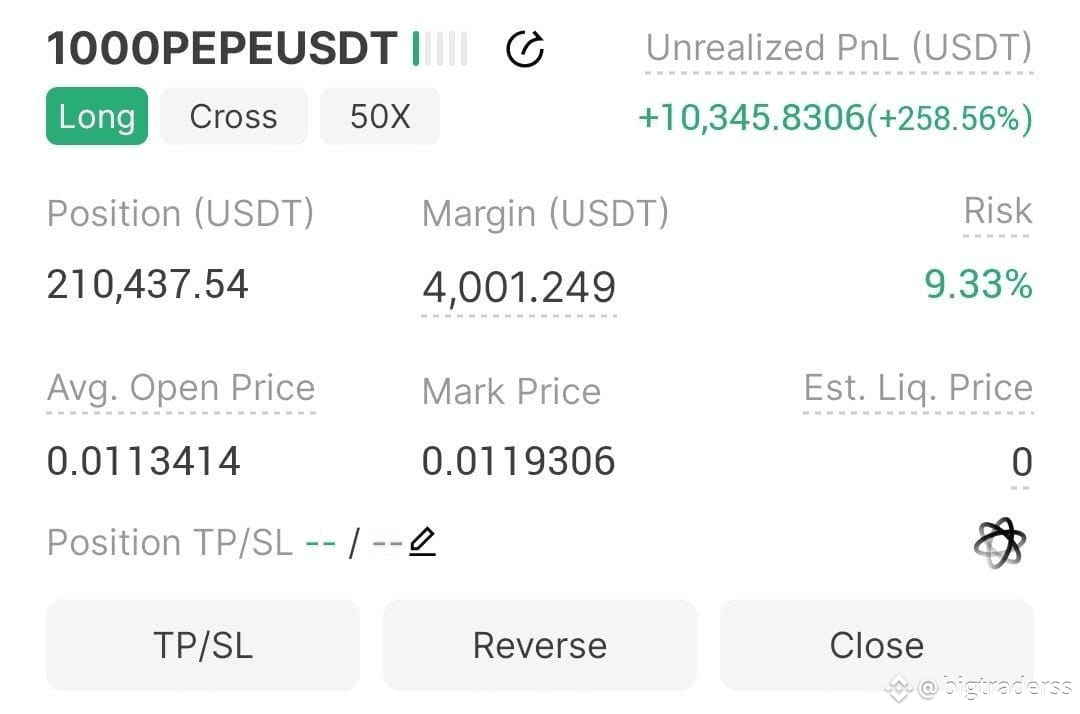Click the margin value 4,001.249
The image size is (1080, 714).
coord(519,288)
